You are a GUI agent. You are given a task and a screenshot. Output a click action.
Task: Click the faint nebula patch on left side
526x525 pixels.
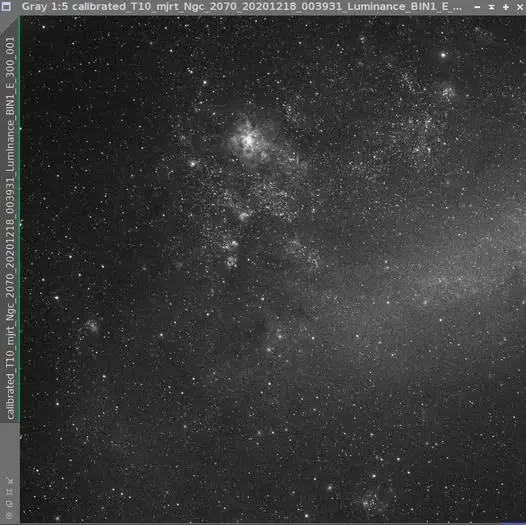tap(92, 325)
